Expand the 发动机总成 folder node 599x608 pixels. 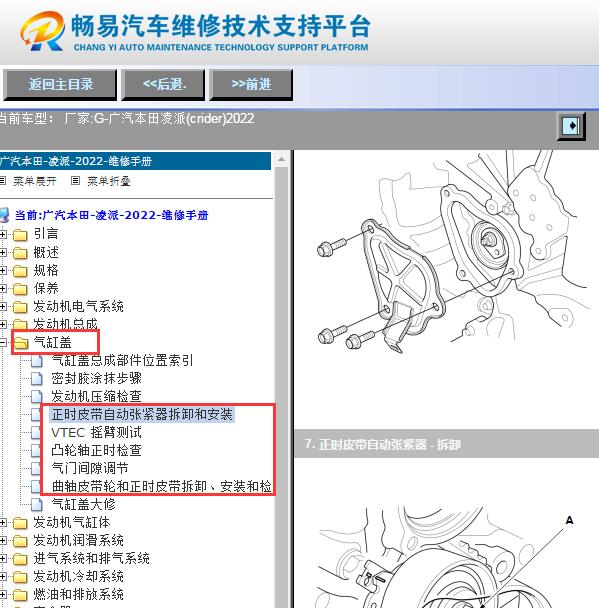[x=3, y=324]
